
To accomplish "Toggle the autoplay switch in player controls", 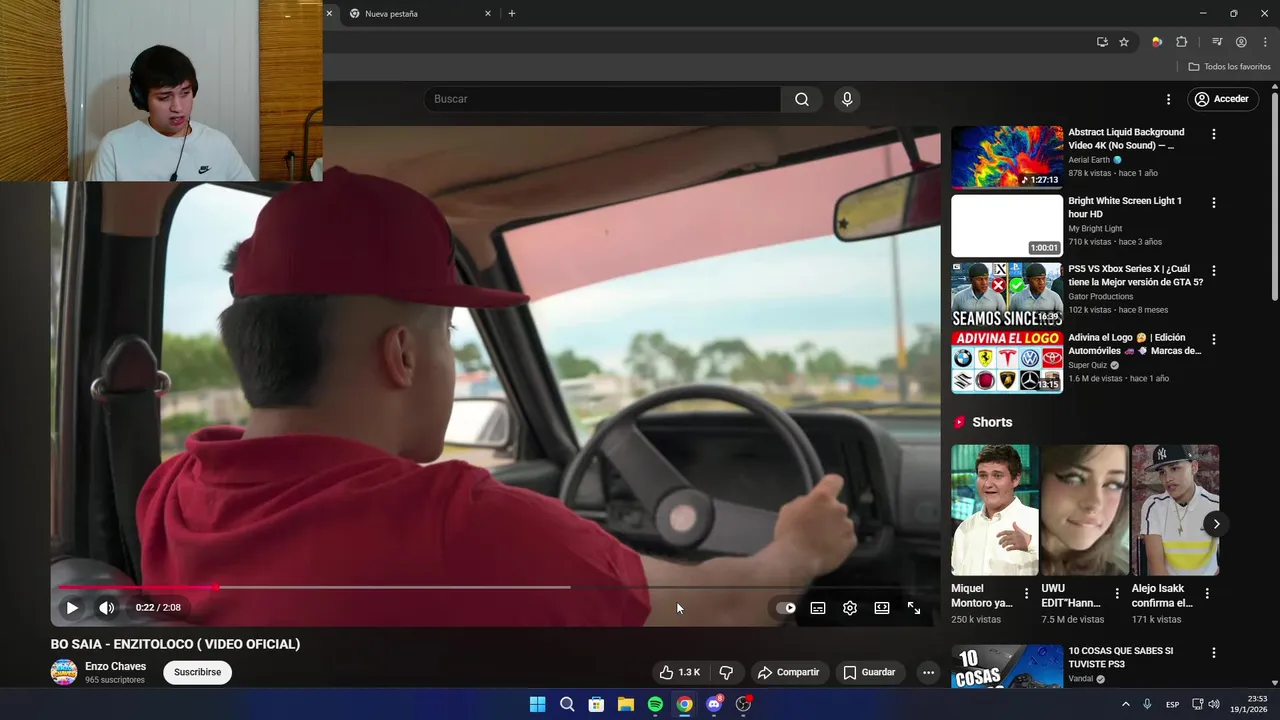I will click(x=786, y=607).
